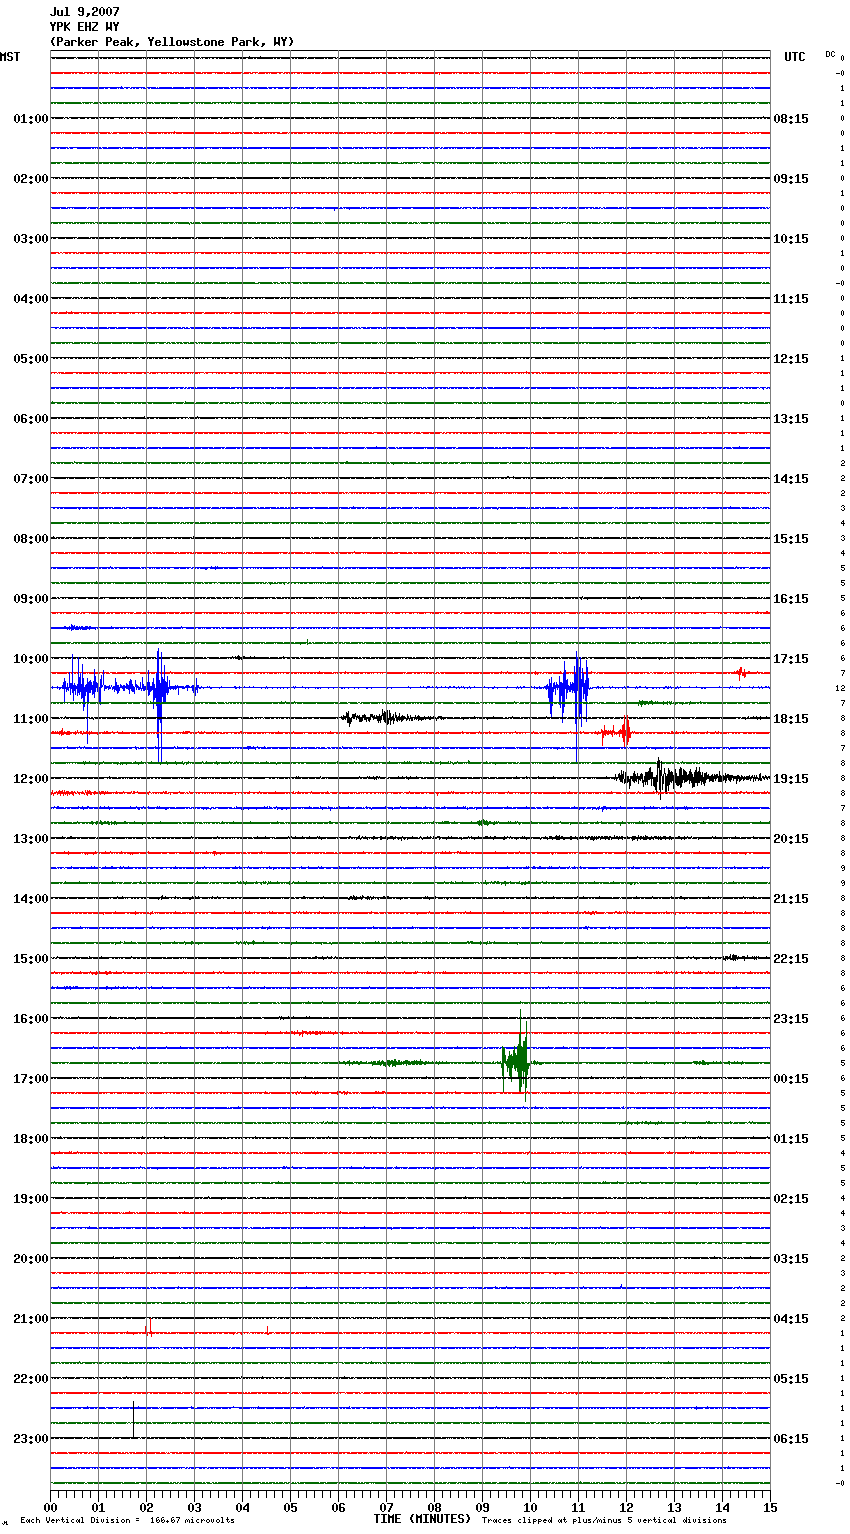Click the 10:15 UTC time label

tap(791, 239)
